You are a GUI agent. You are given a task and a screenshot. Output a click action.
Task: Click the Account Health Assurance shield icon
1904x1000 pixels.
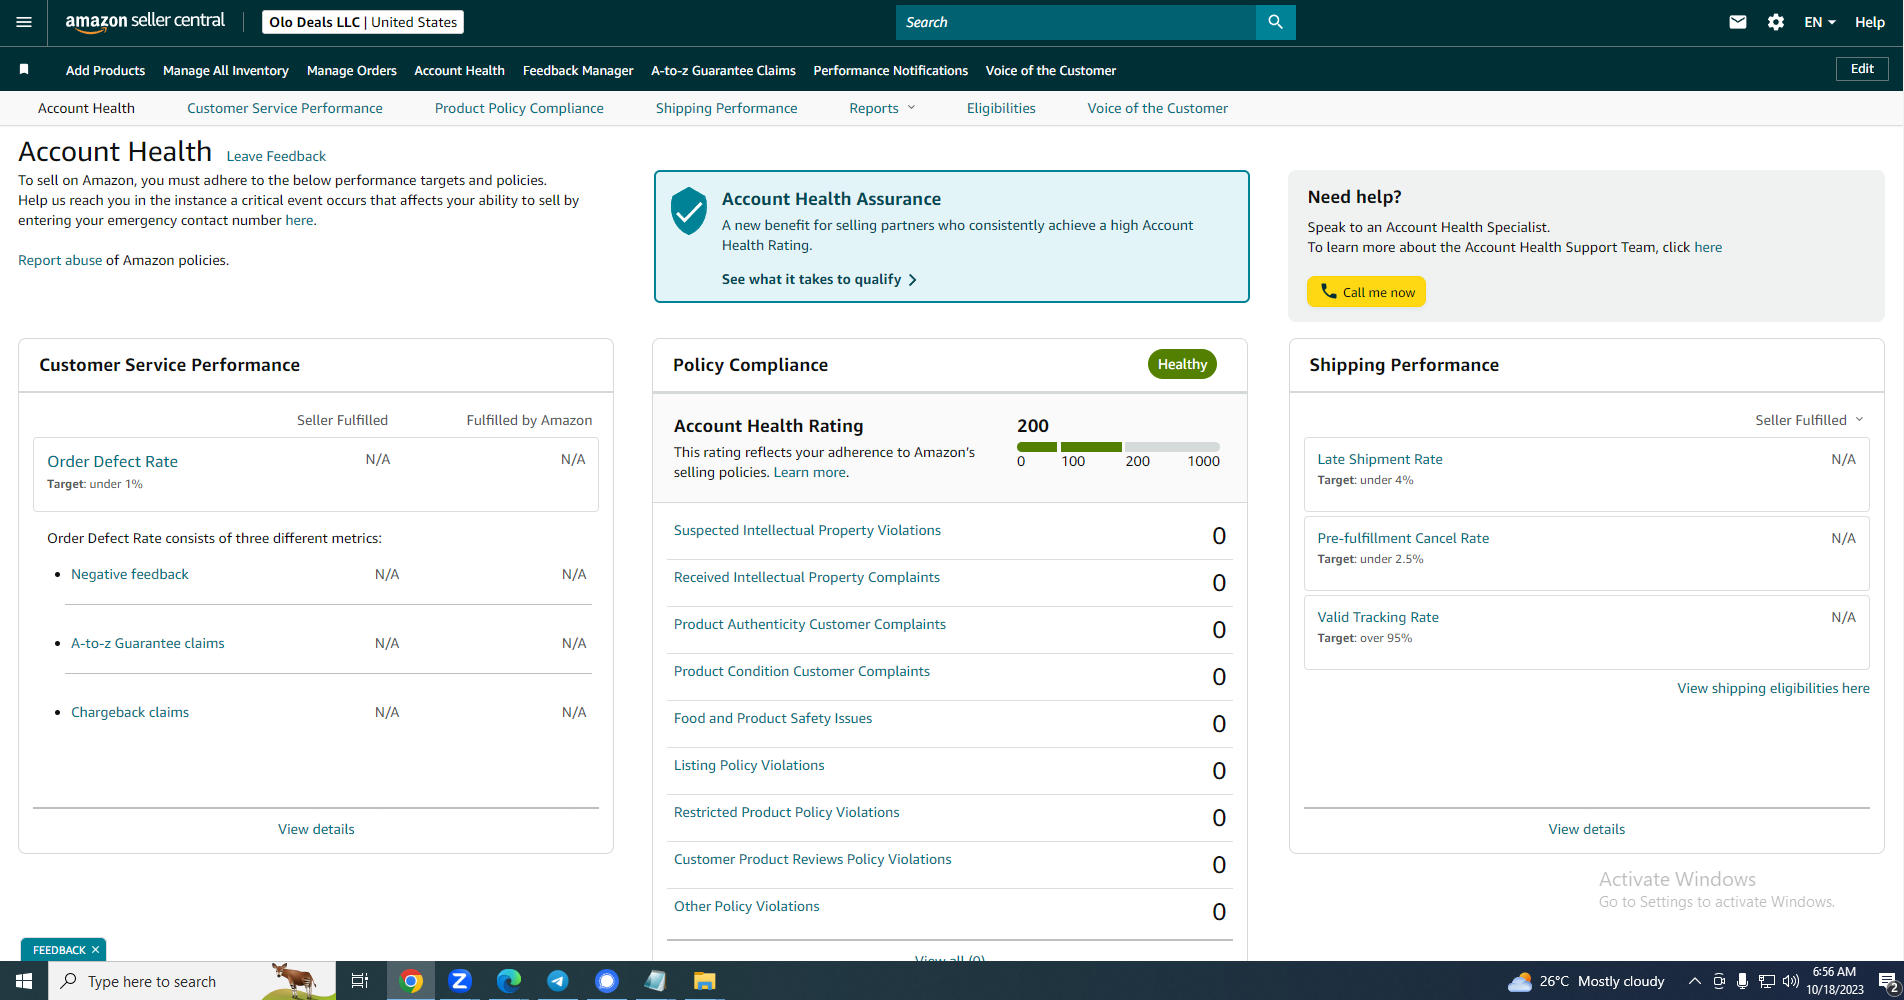[x=689, y=211]
